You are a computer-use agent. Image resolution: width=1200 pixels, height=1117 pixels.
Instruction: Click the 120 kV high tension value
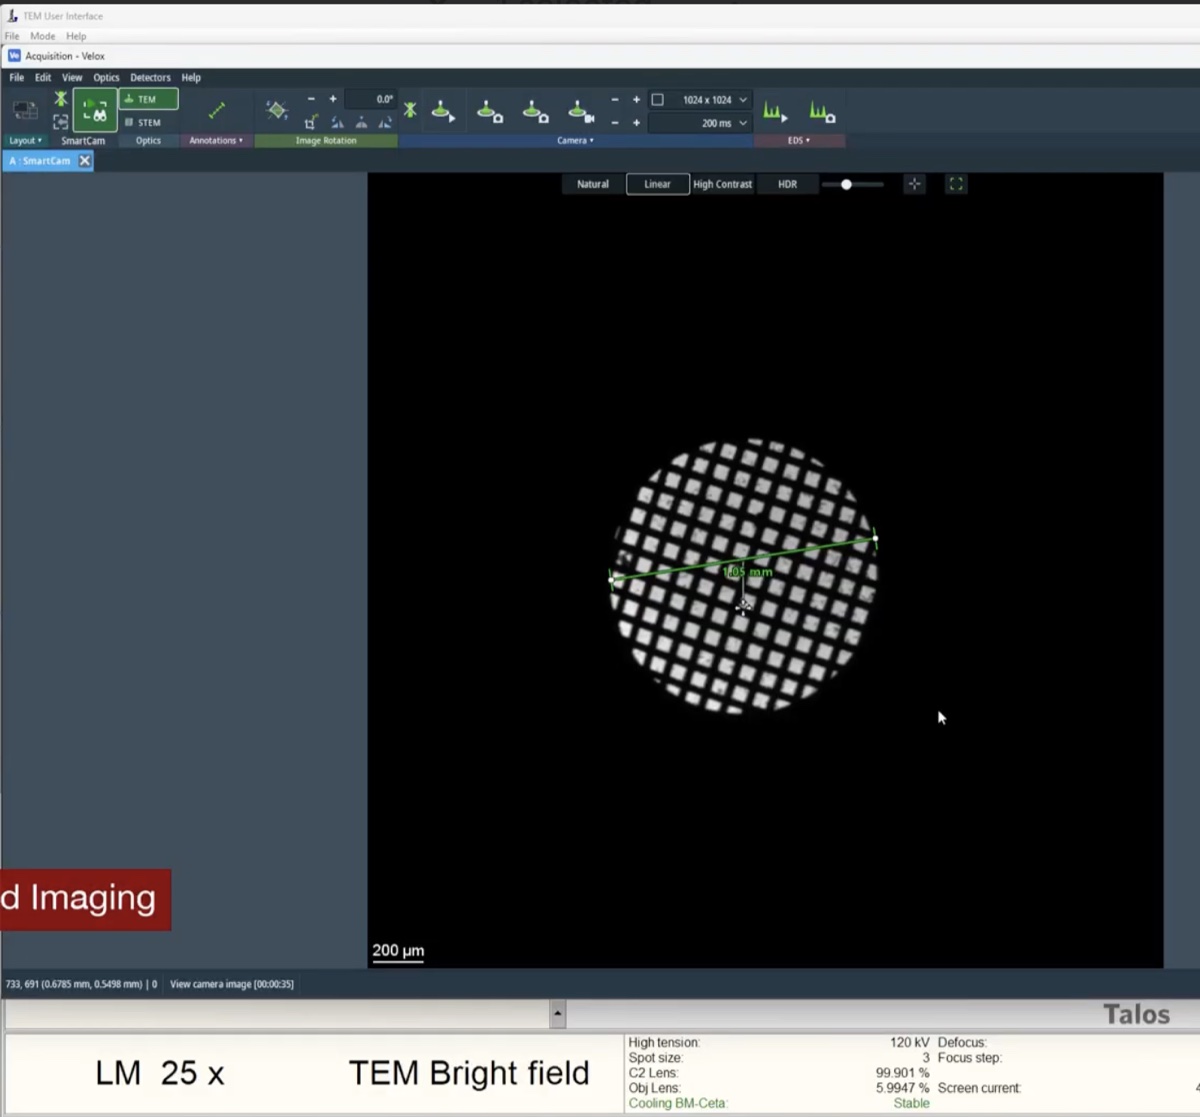pyautogui.click(x=909, y=1042)
